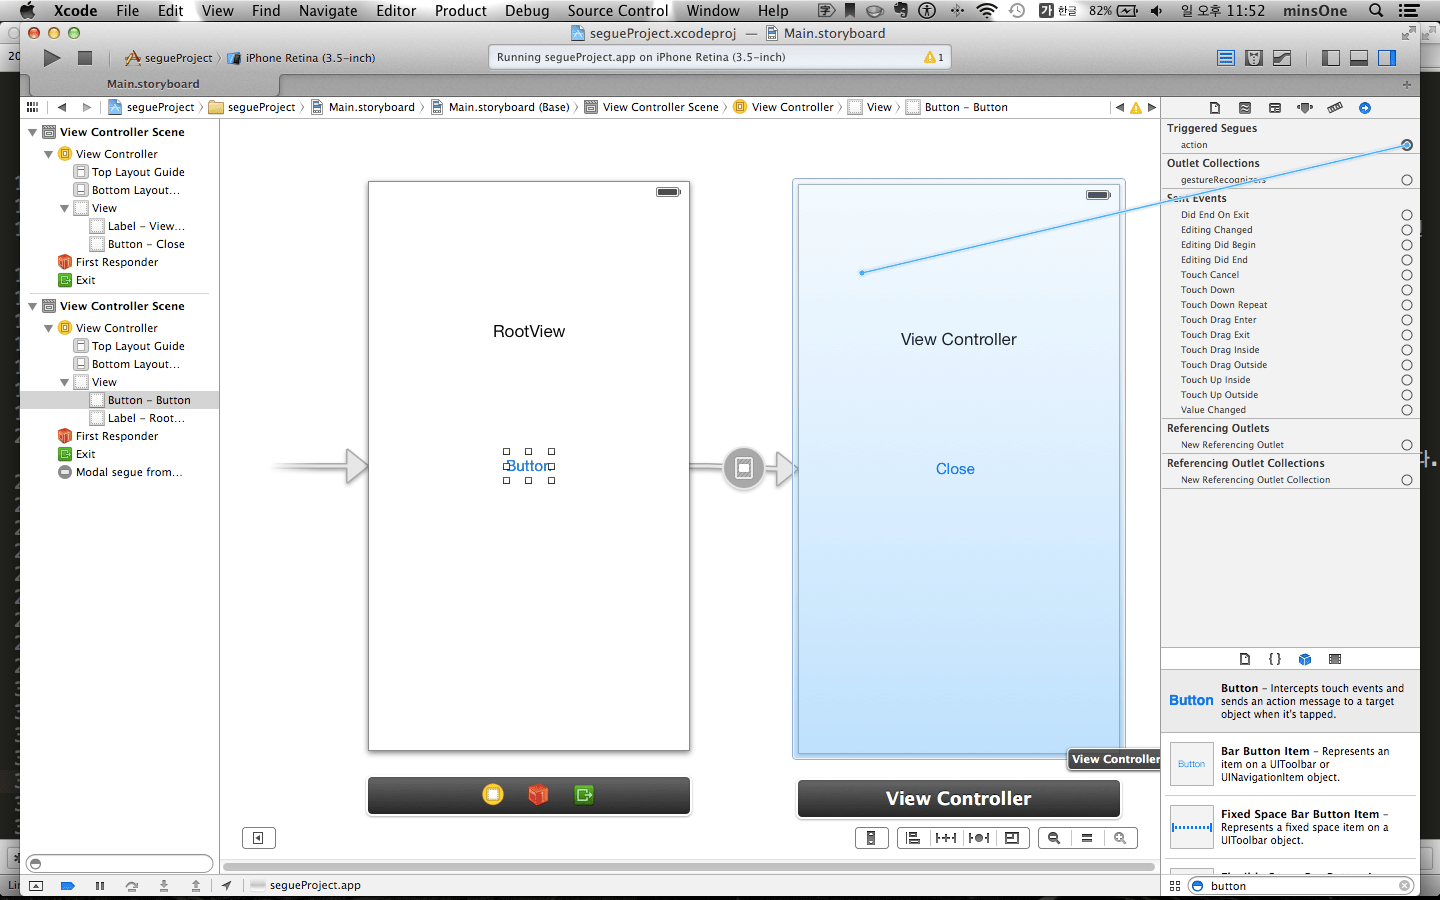Open the related items grid menu
Image resolution: width=1440 pixels, height=900 pixels.
tap(32, 107)
